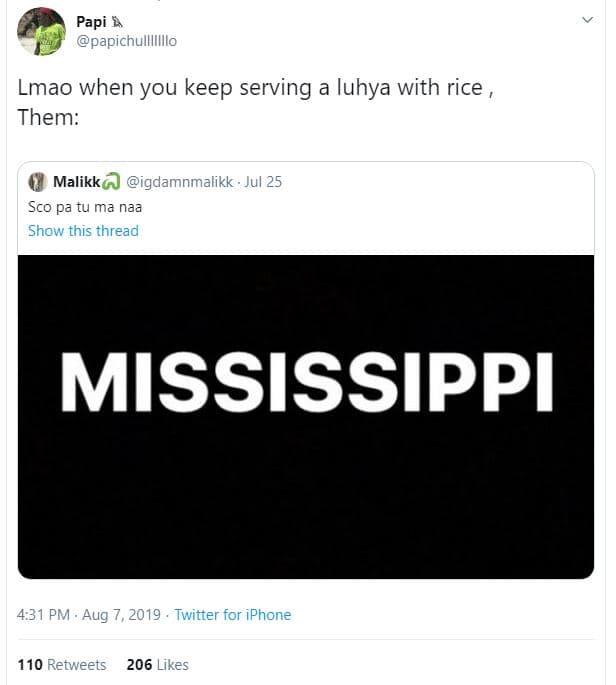The width and height of the screenshot is (616, 685).
Task: Open the tweet options chevron menu
Action: tap(588, 20)
